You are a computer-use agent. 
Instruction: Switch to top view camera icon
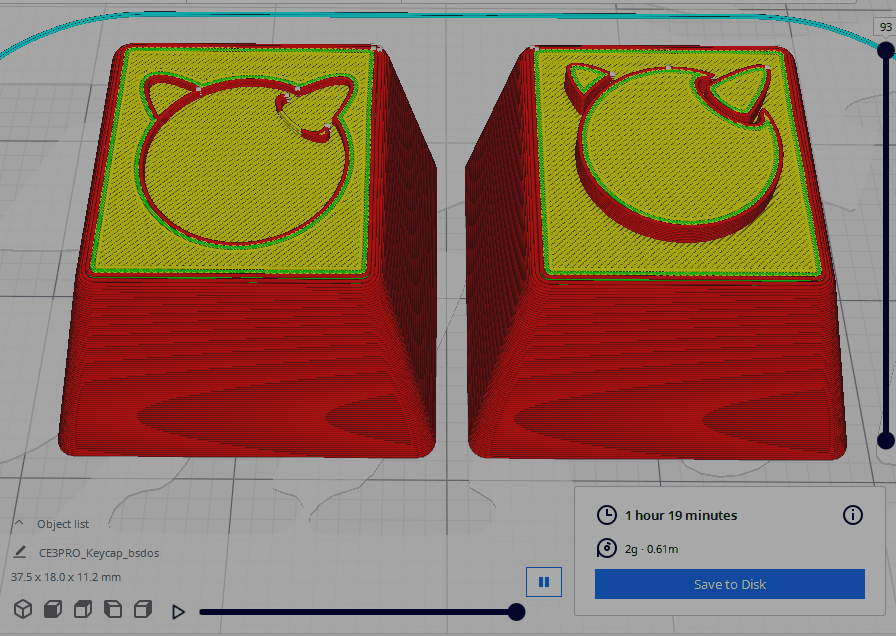pos(83,609)
